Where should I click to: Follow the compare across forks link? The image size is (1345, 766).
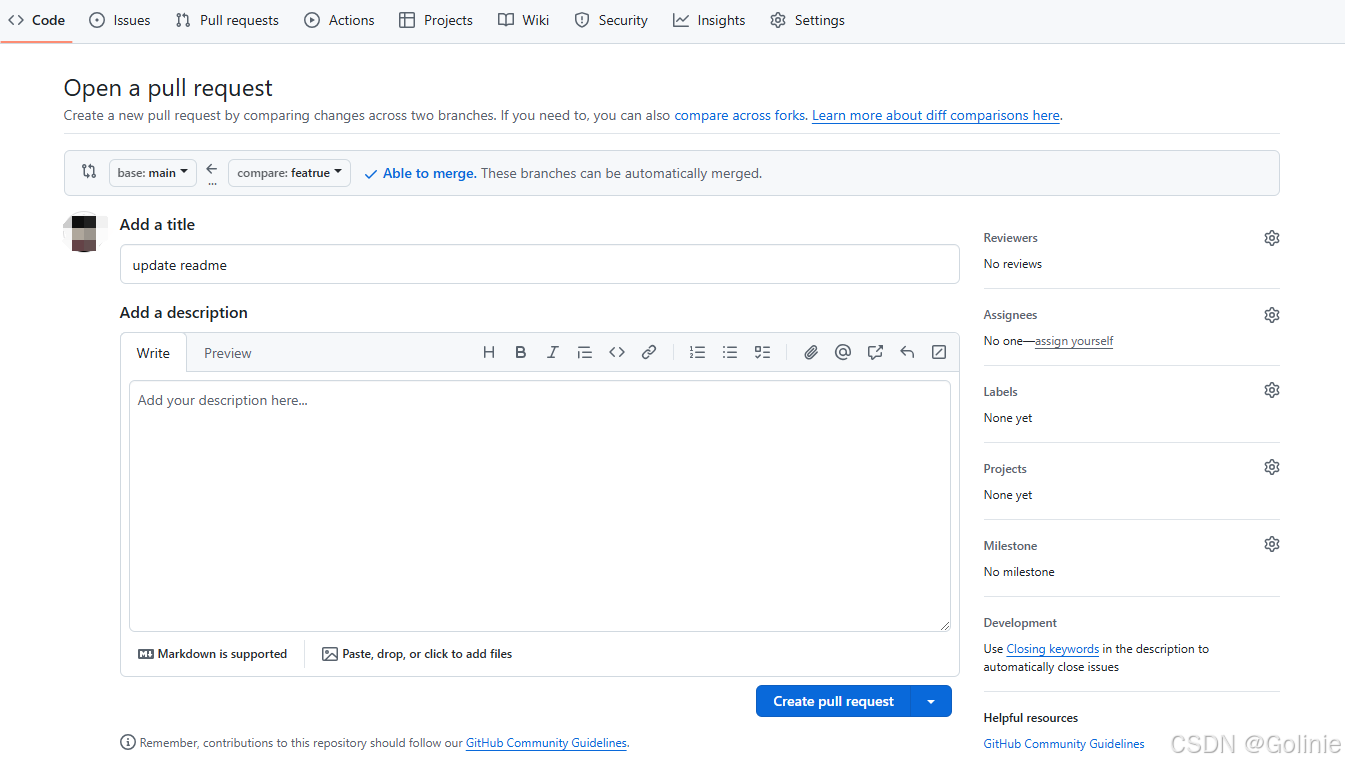(x=740, y=115)
